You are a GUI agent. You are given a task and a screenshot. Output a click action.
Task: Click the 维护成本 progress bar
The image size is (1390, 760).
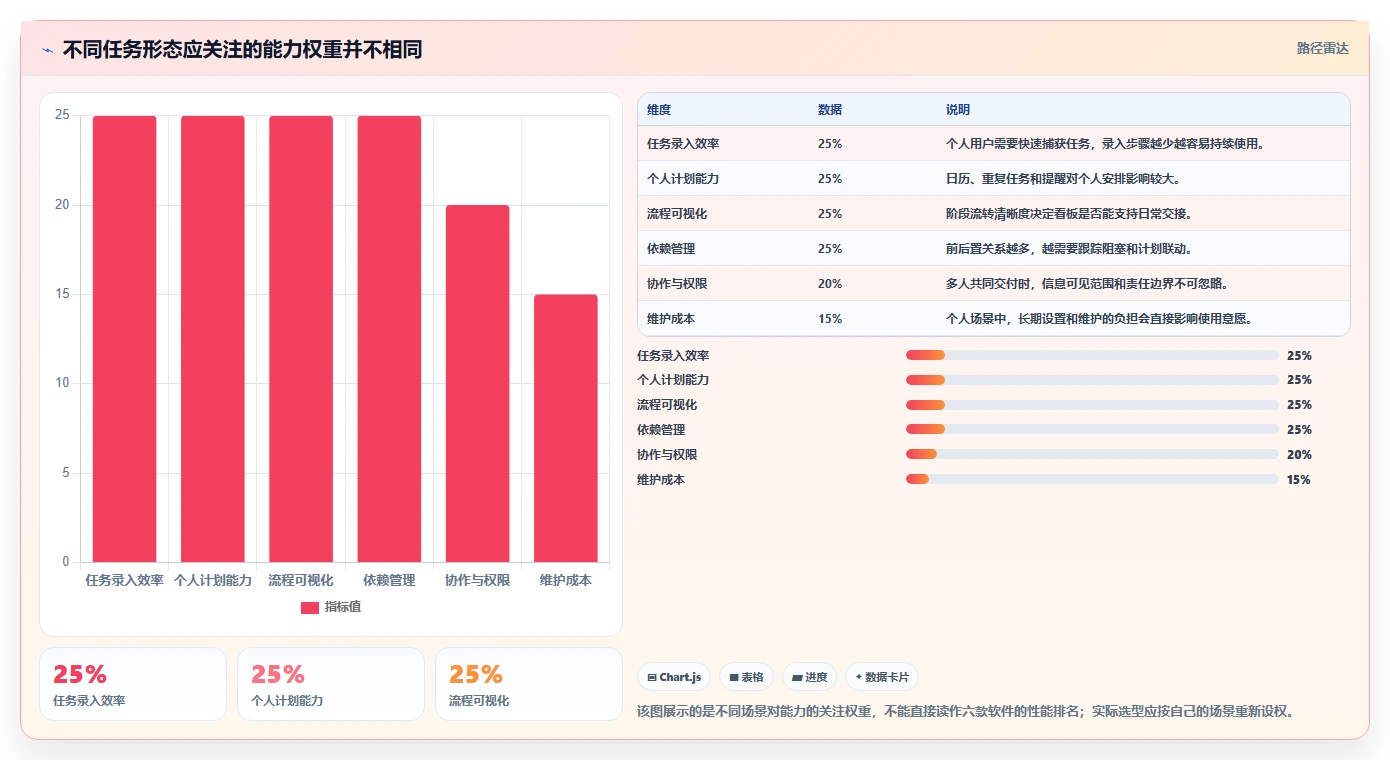pyautogui.click(x=1092, y=479)
